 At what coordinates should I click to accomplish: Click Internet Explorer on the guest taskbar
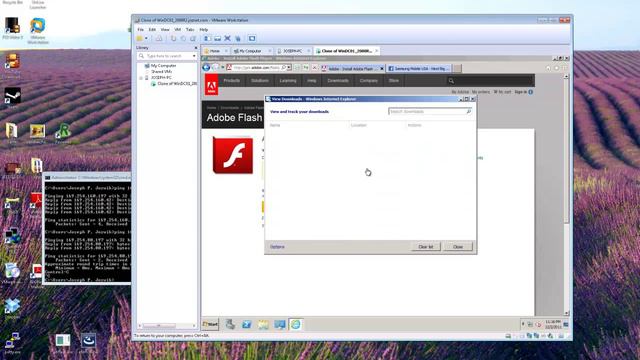coord(296,324)
